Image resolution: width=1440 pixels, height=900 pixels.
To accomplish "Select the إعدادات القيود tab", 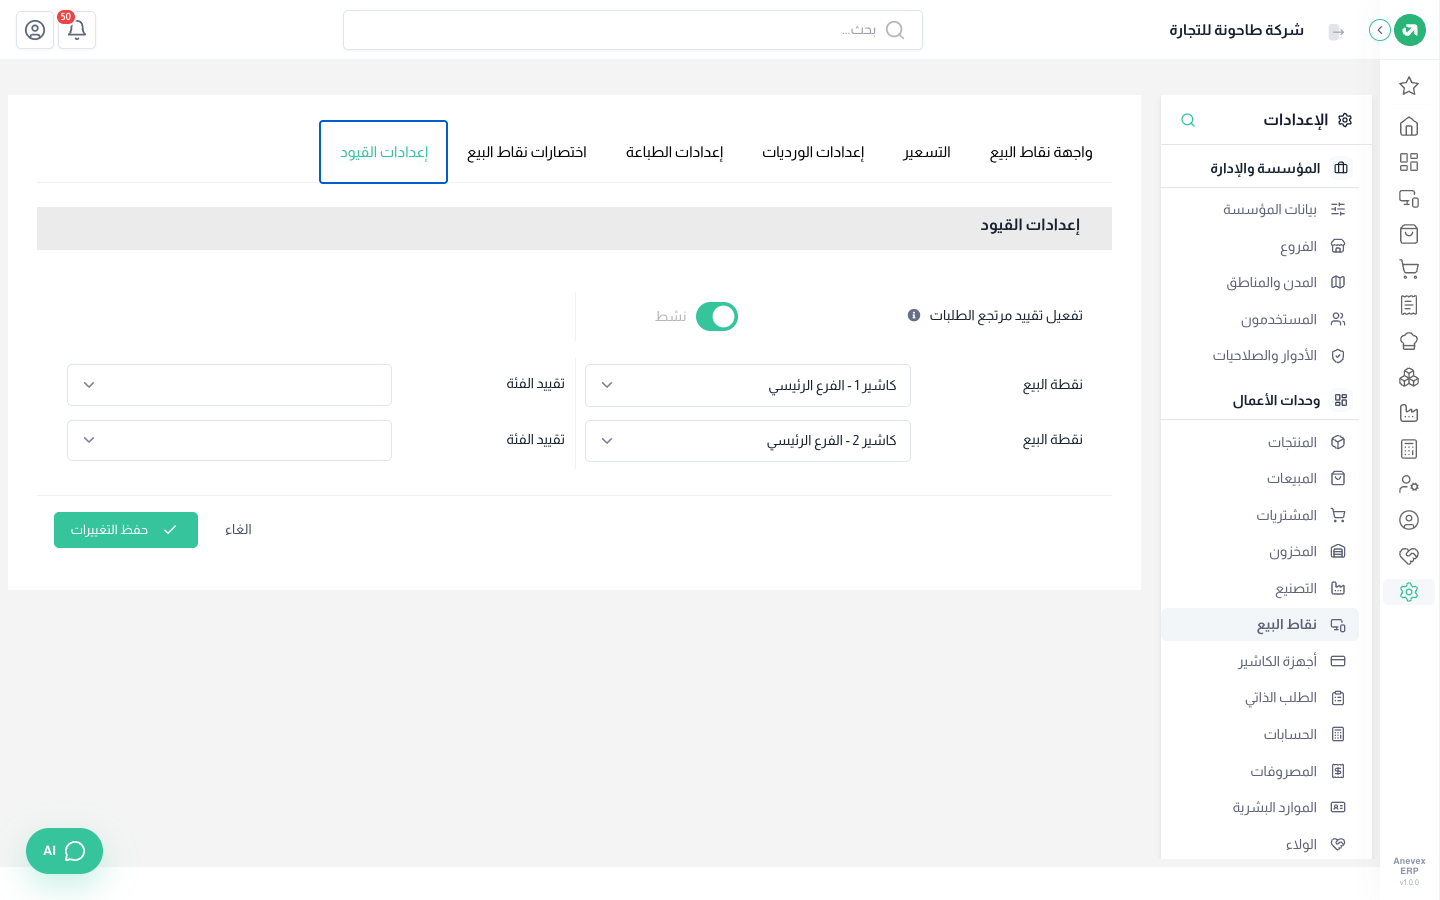I will click(383, 152).
